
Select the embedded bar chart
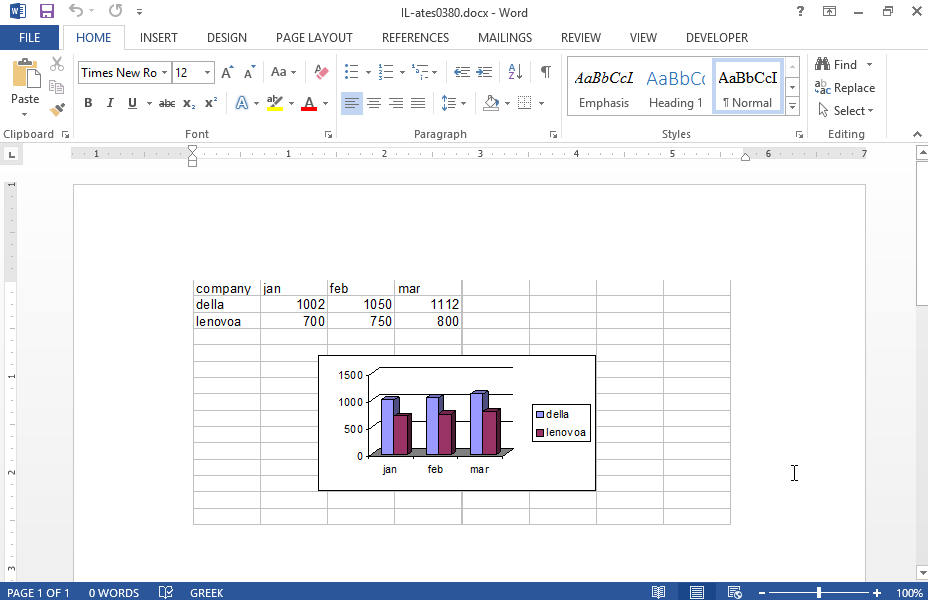pyautogui.click(x=457, y=422)
